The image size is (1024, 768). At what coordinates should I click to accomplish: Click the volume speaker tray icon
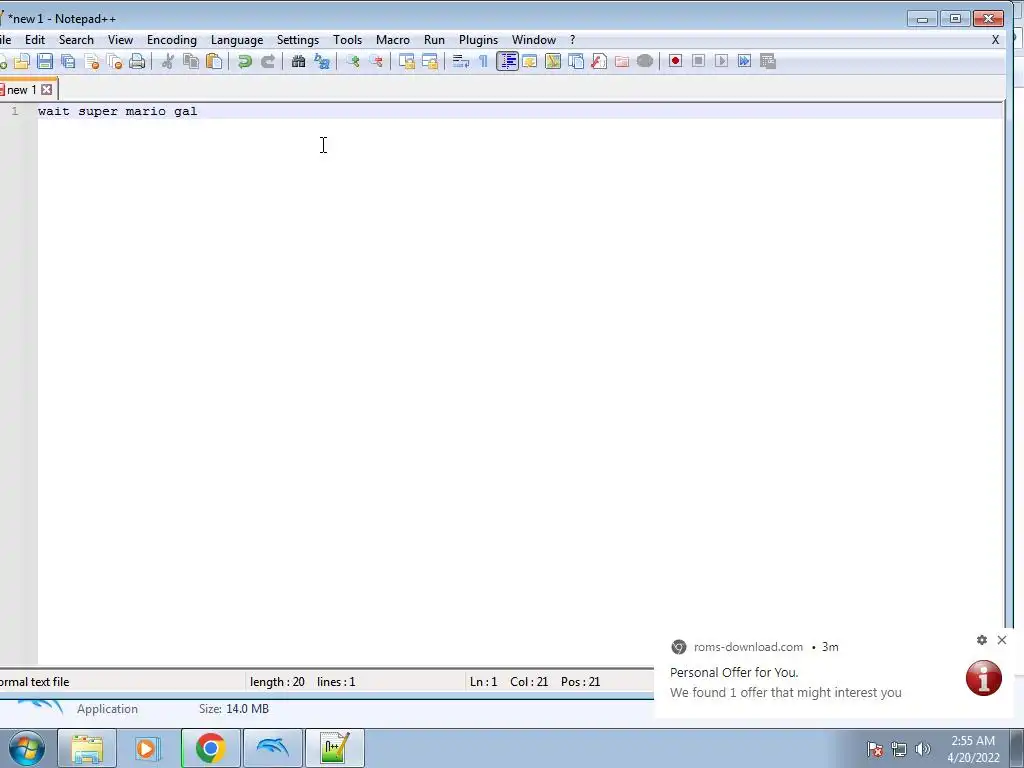922,749
